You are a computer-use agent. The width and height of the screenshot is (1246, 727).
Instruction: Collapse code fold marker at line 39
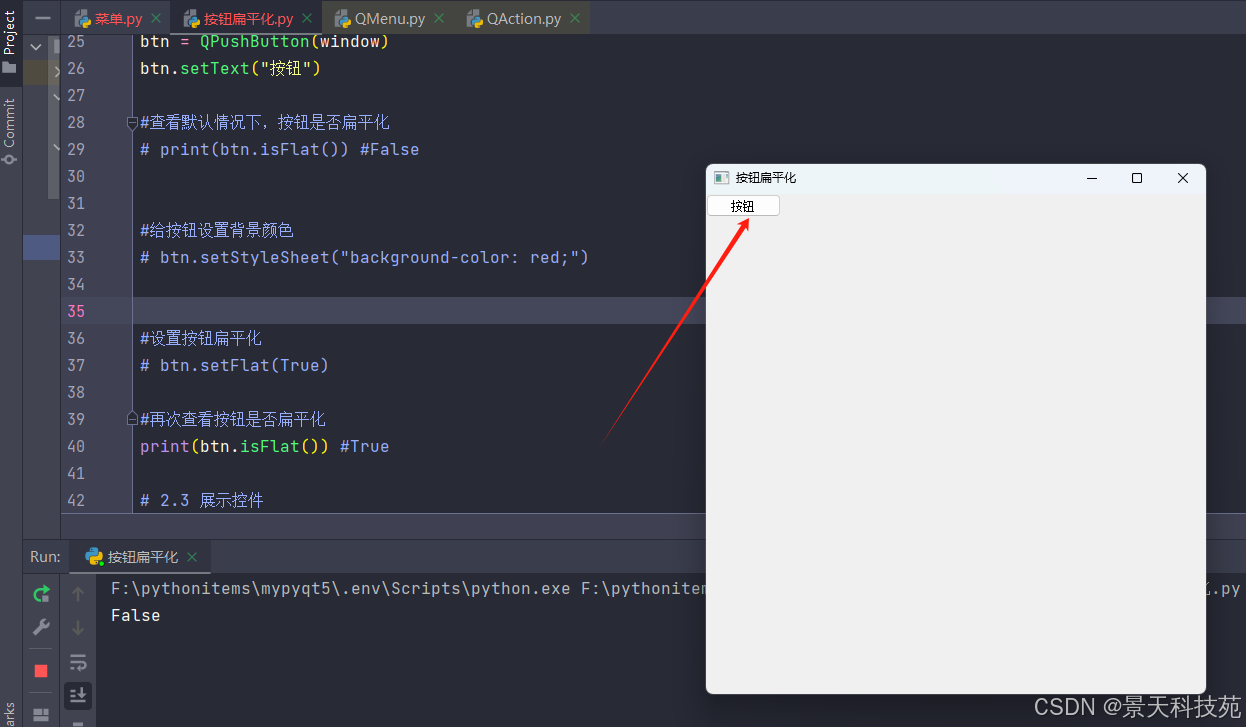(x=132, y=419)
